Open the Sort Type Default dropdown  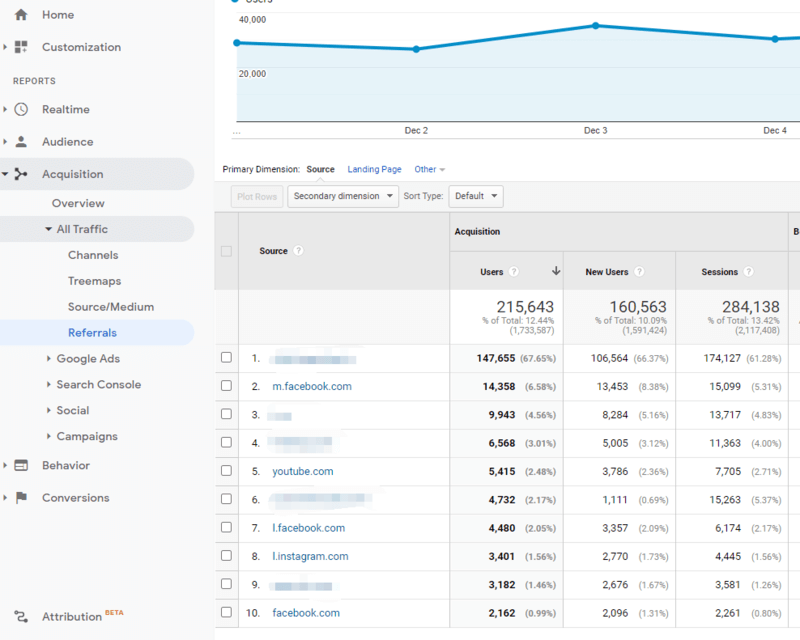(x=476, y=196)
